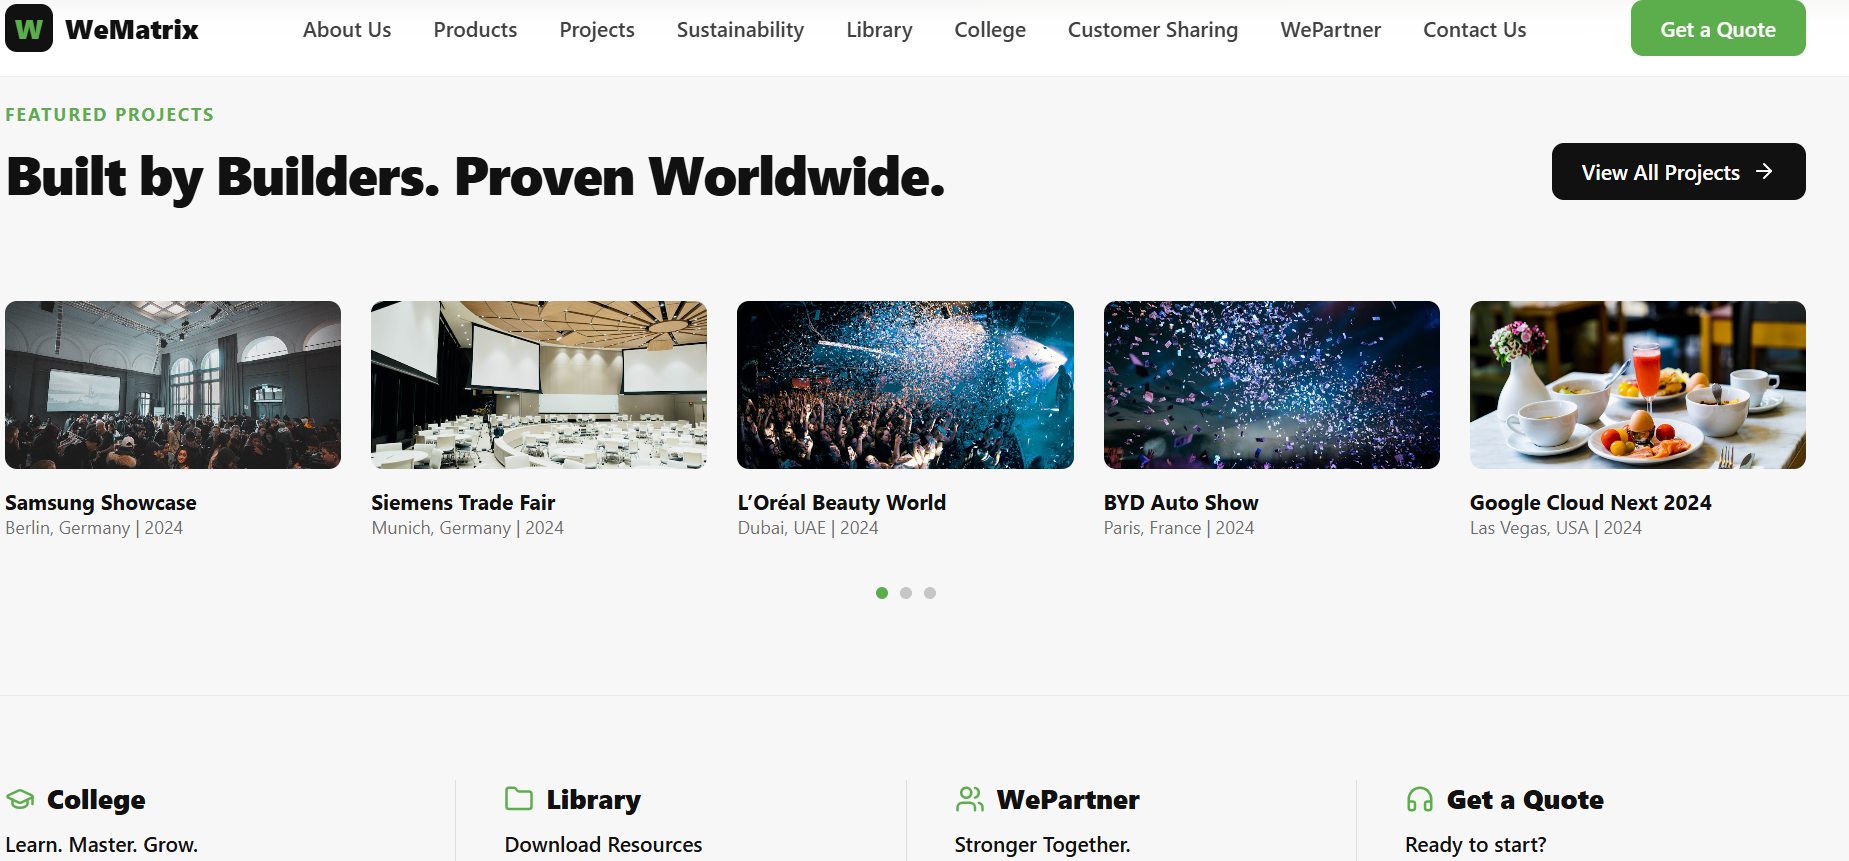Click the WeMatrix brand name
The width and height of the screenshot is (1849, 861).
pyautogui.click(x=132, y=30)
